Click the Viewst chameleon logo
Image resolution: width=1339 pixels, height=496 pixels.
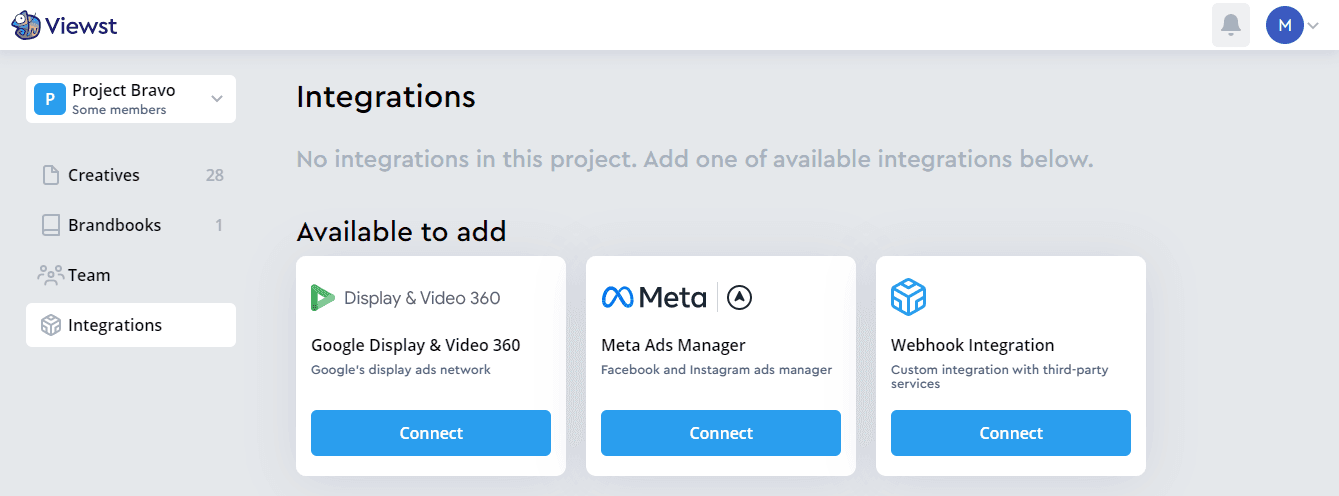(x=26, y=25)
